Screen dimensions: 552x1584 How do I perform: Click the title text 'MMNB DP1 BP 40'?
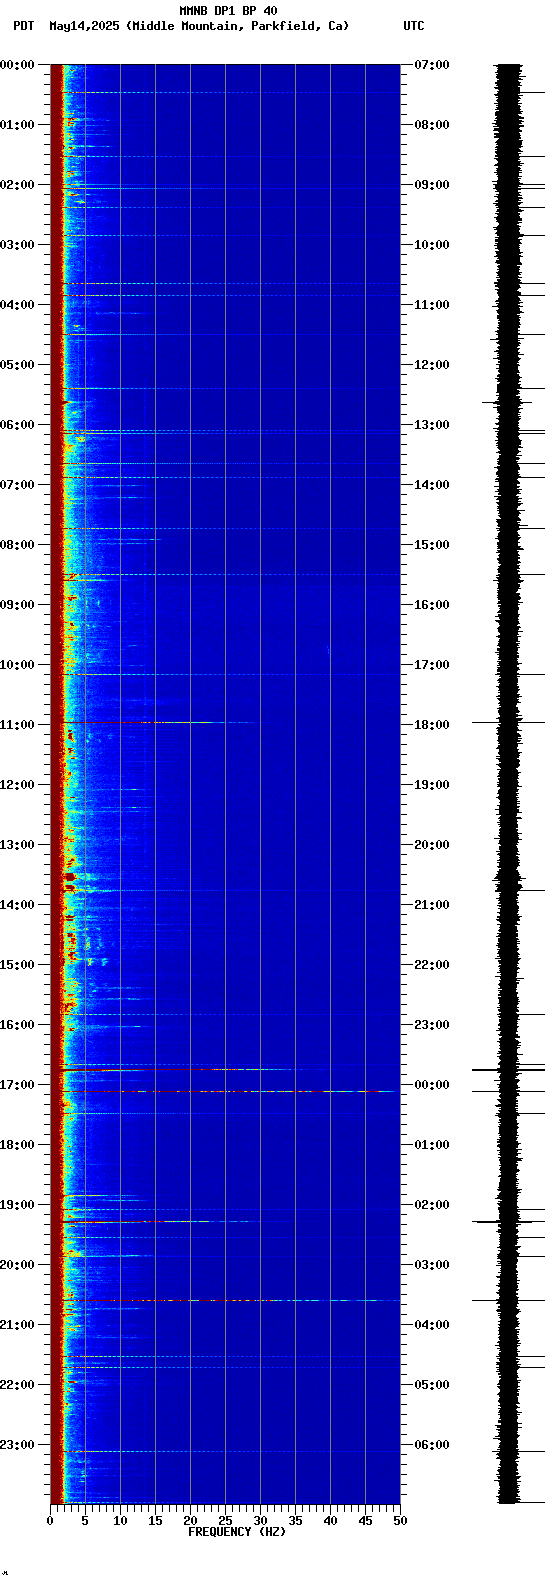pos(228,11)
